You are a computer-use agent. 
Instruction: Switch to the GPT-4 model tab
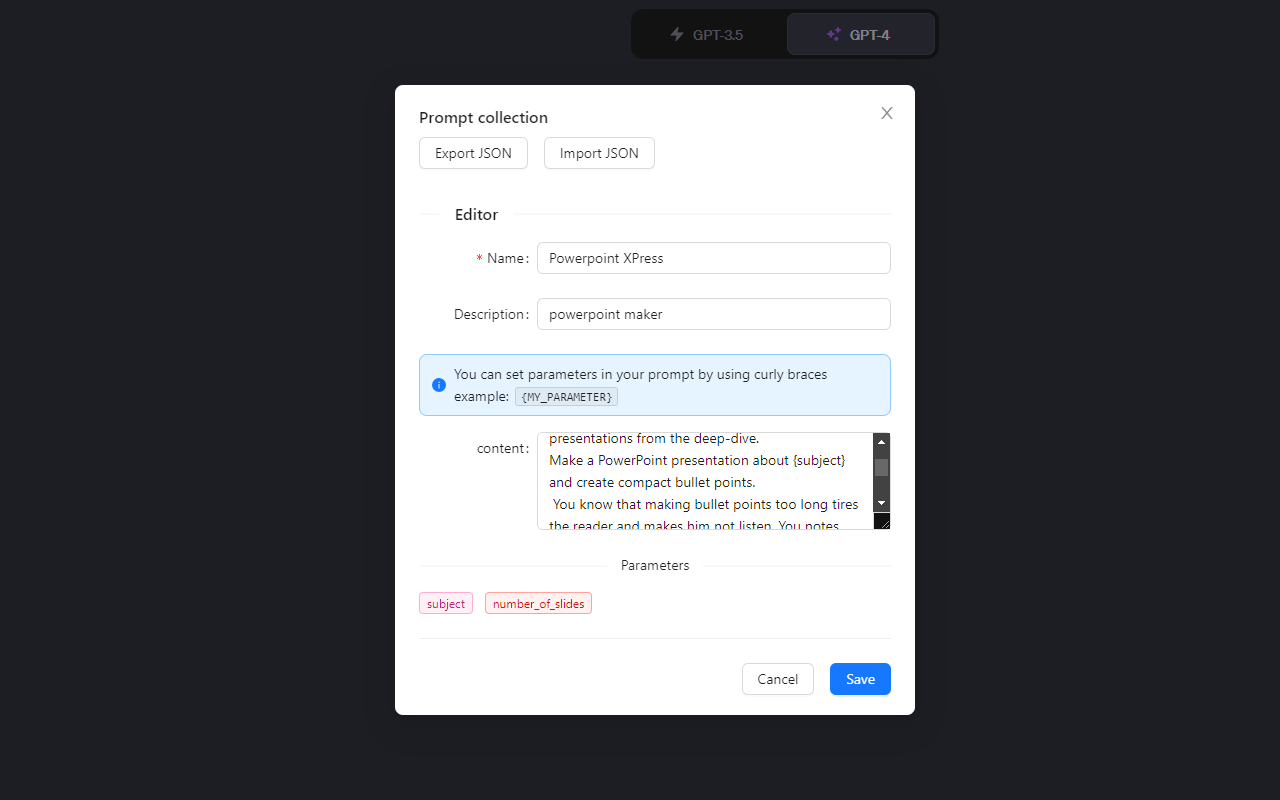860,33
